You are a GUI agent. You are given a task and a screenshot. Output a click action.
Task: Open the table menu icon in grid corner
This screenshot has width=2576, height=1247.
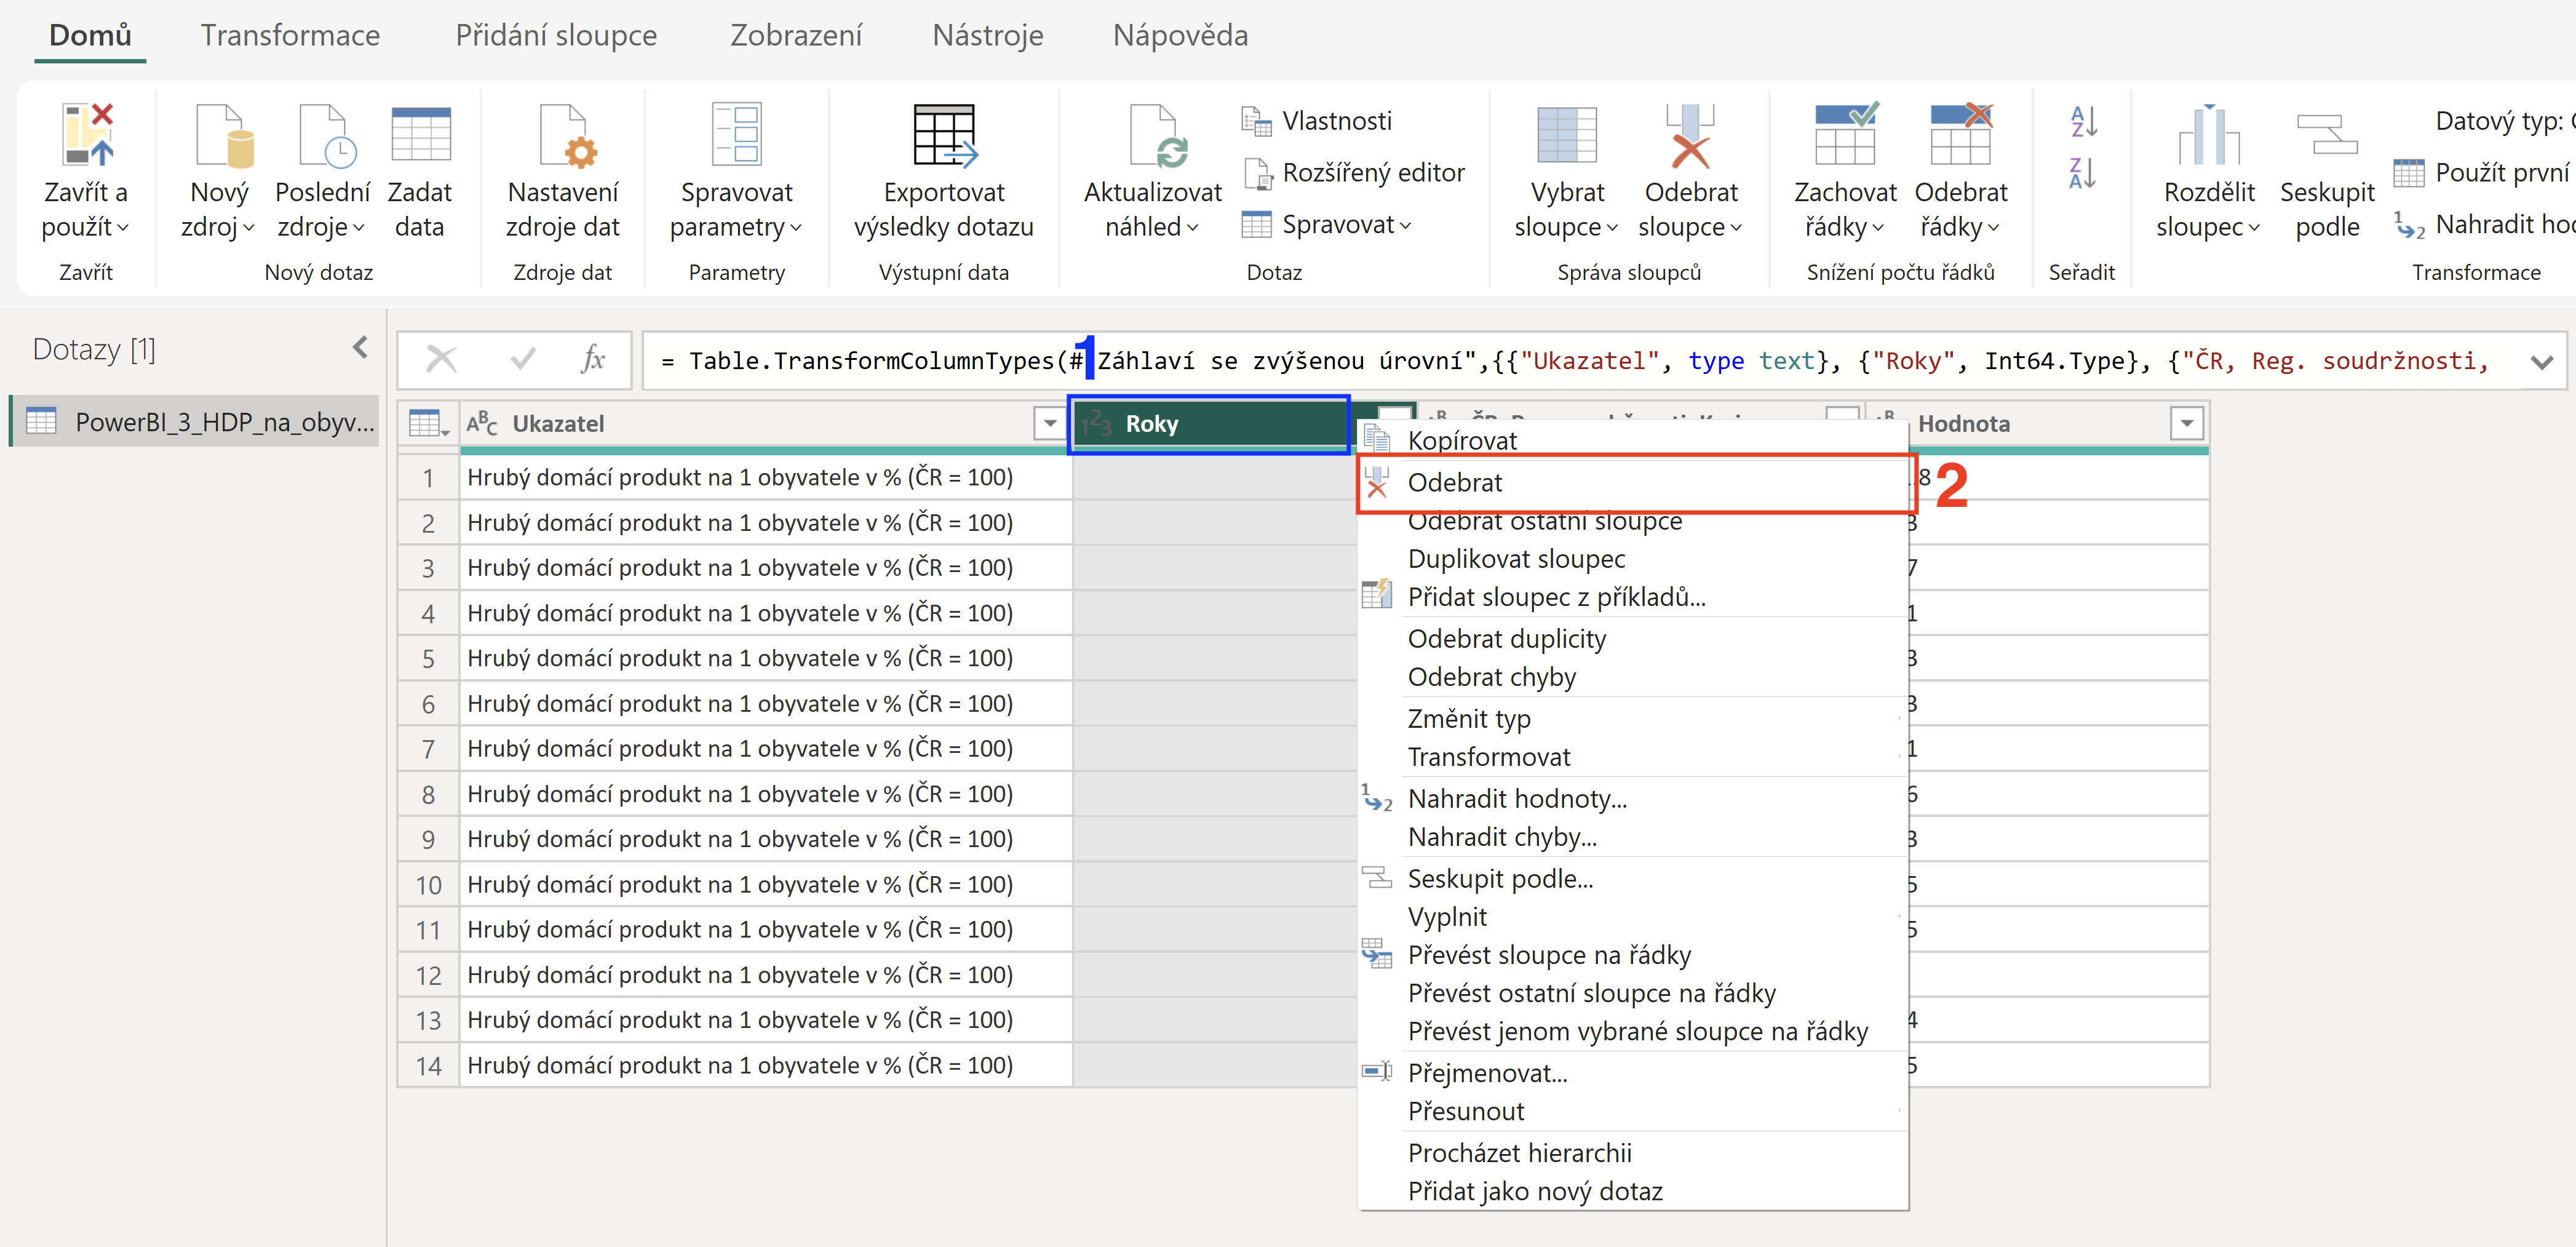pyautogui.click(x=429, y=424)
